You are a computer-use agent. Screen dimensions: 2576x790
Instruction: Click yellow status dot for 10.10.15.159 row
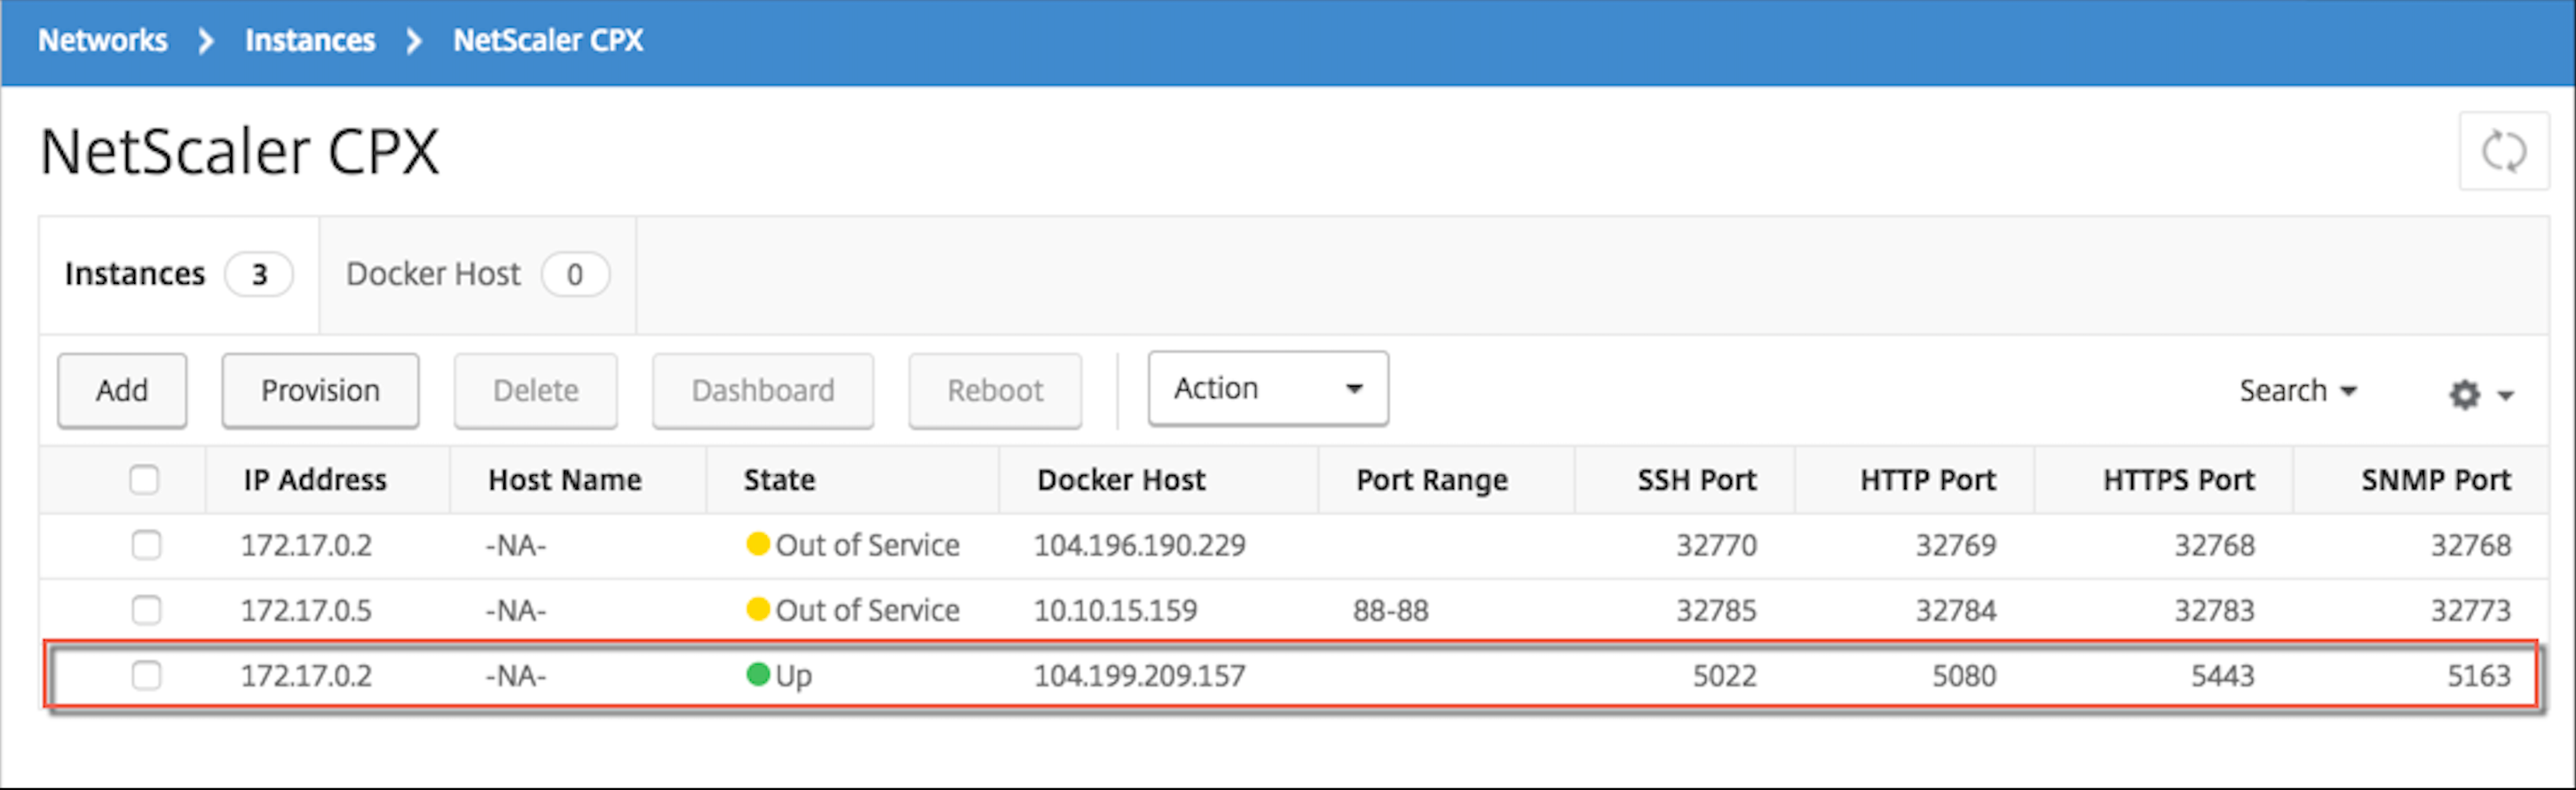(x=758, y=609)
